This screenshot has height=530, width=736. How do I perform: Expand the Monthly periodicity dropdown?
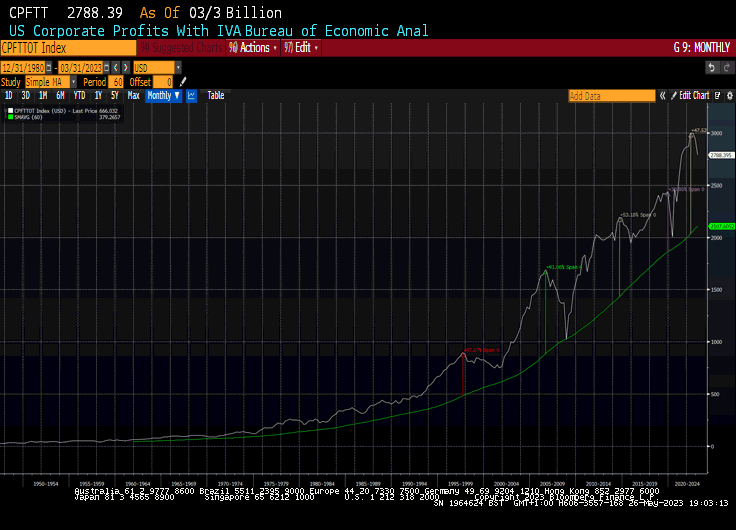[163, 96]
